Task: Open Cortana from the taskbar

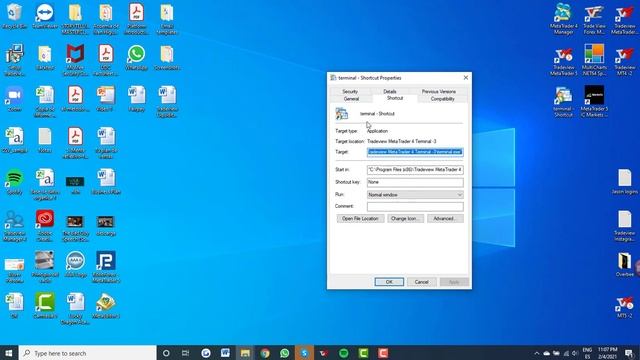Action: (166, 353)
